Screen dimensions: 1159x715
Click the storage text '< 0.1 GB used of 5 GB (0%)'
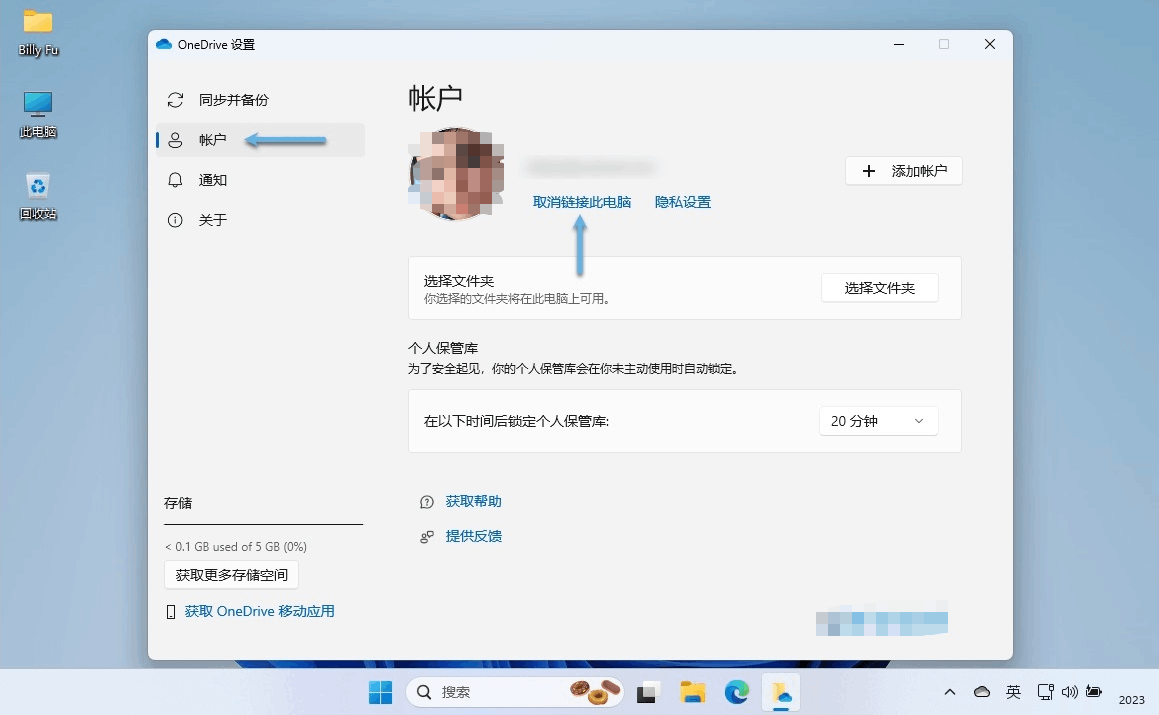(236, 546)
